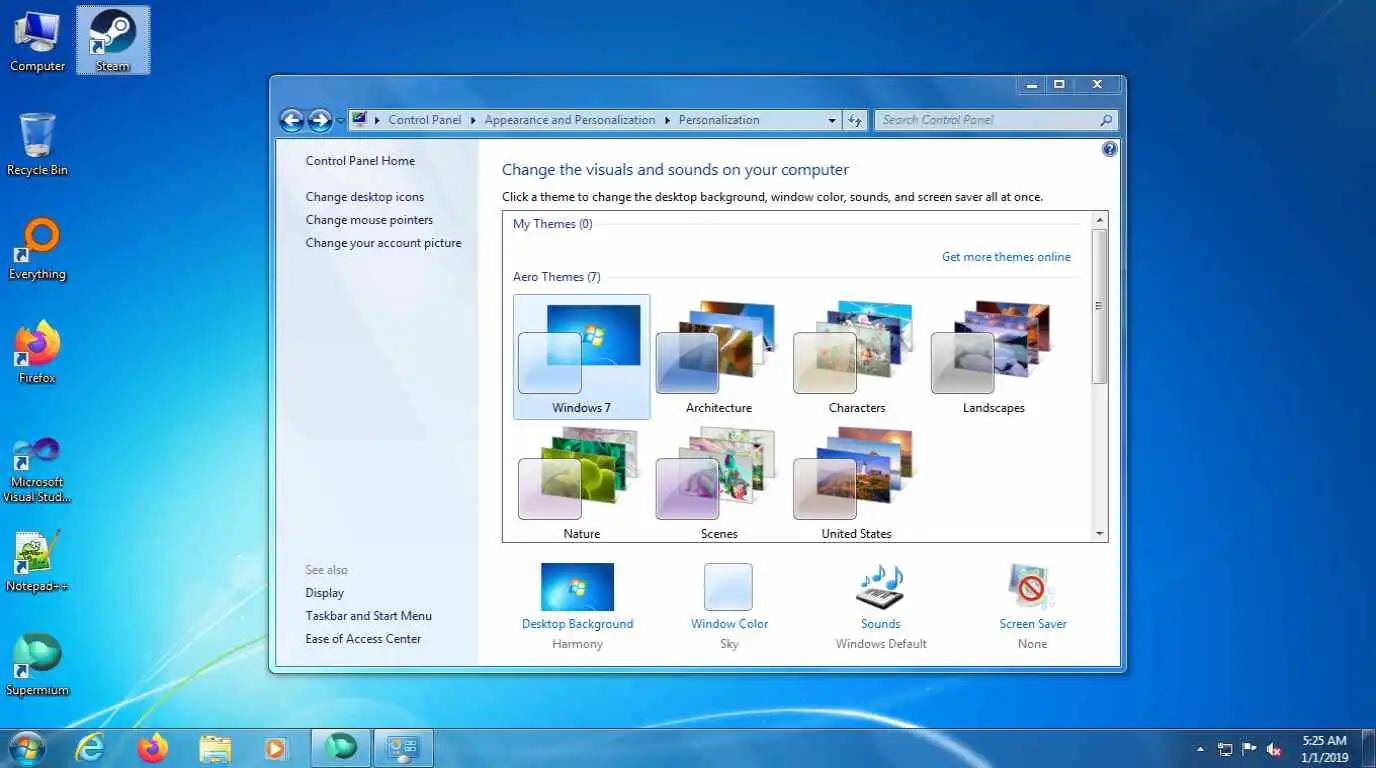Open the network tray icon
Image resolution: width=1376 pixels, height=768 pixels.
(x=1225, y=749)
